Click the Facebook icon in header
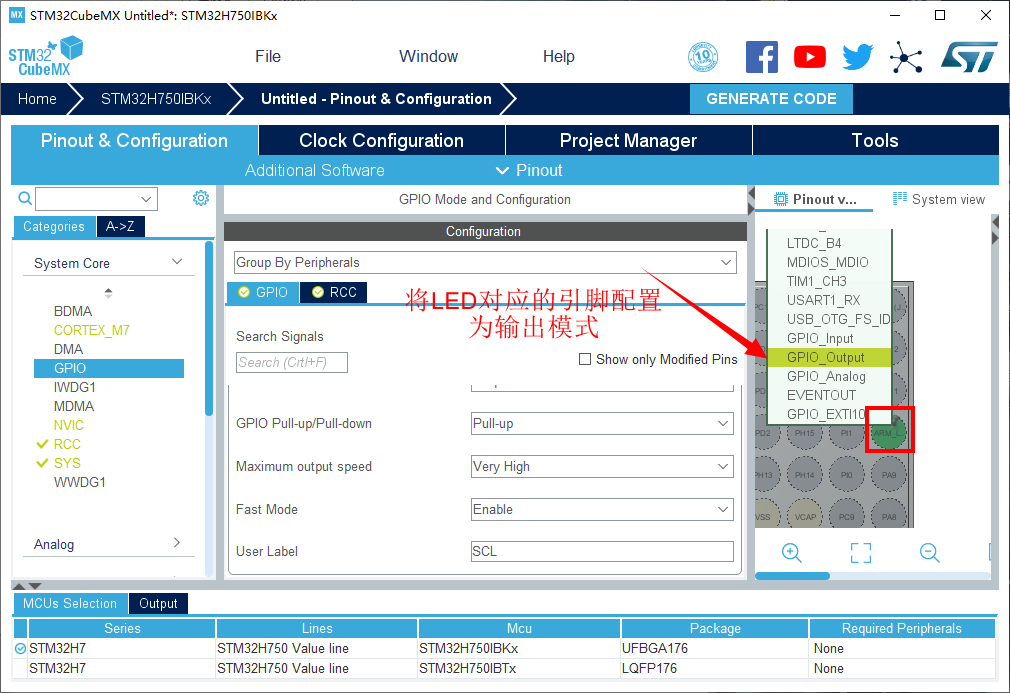 pos(762,57)
